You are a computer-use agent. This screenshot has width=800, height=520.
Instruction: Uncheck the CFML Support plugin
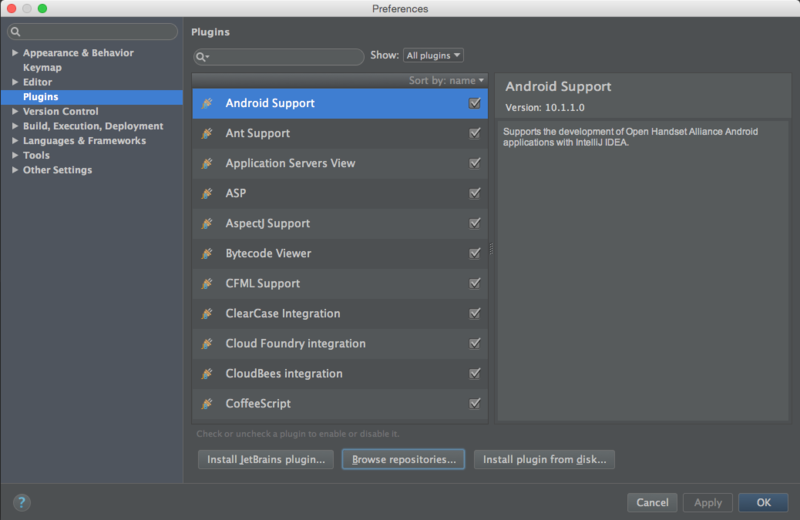click(474, 283)
